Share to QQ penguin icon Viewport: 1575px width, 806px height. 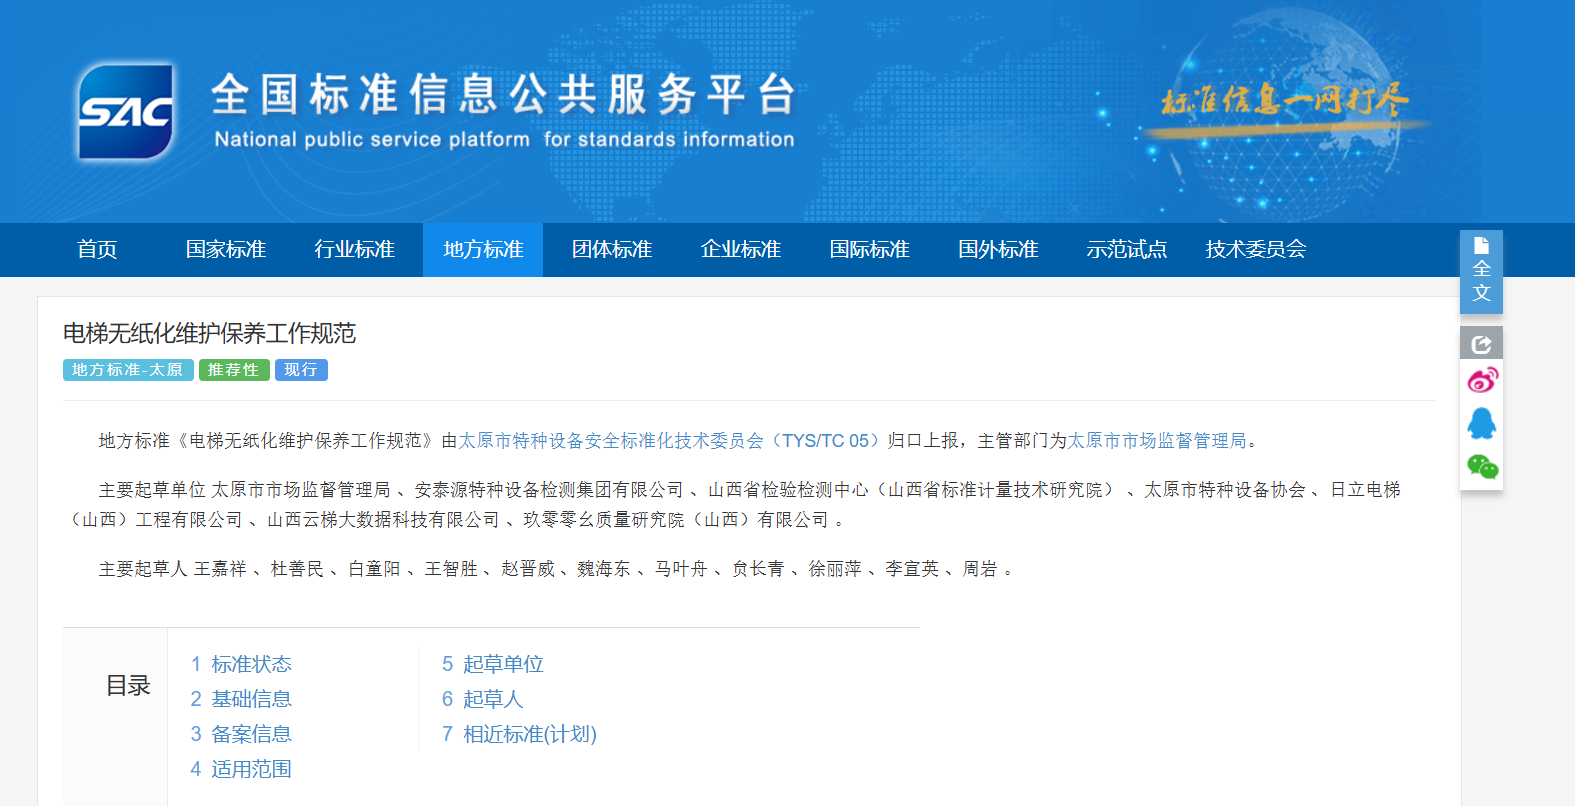[x=1482, y=423]
